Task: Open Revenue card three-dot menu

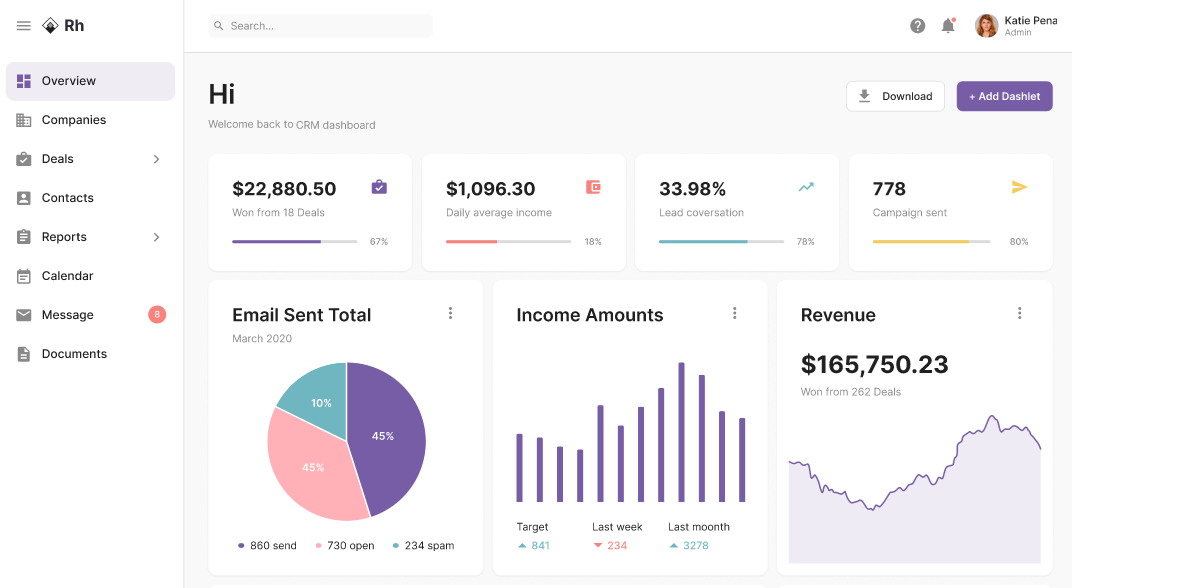Action: coord(1019,313)
